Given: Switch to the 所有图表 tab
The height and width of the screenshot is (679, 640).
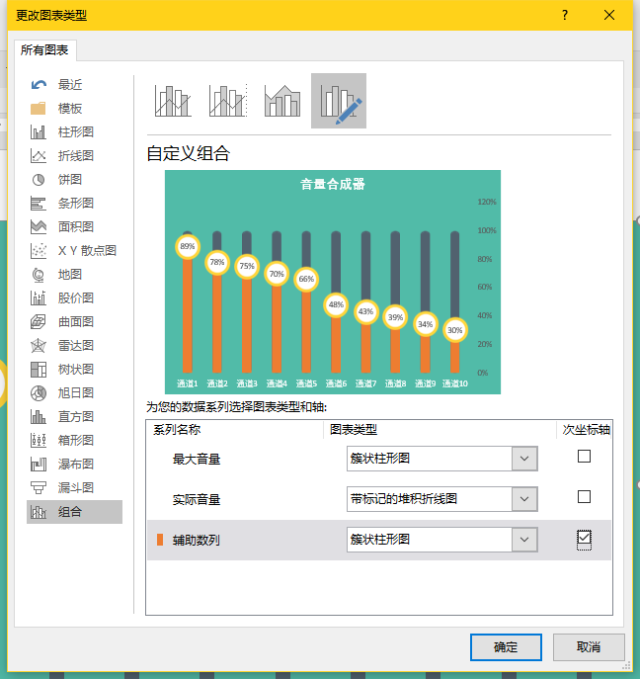Looking at the screenshot, I should 45,50.
